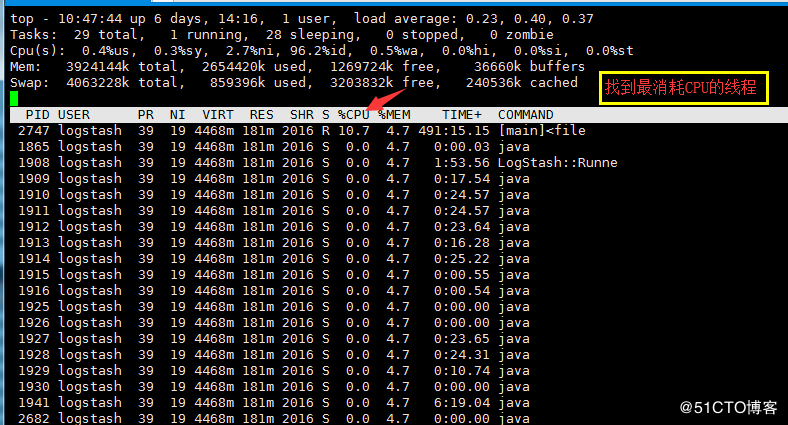Select PID 1914 row

click(x=274, y=259)
